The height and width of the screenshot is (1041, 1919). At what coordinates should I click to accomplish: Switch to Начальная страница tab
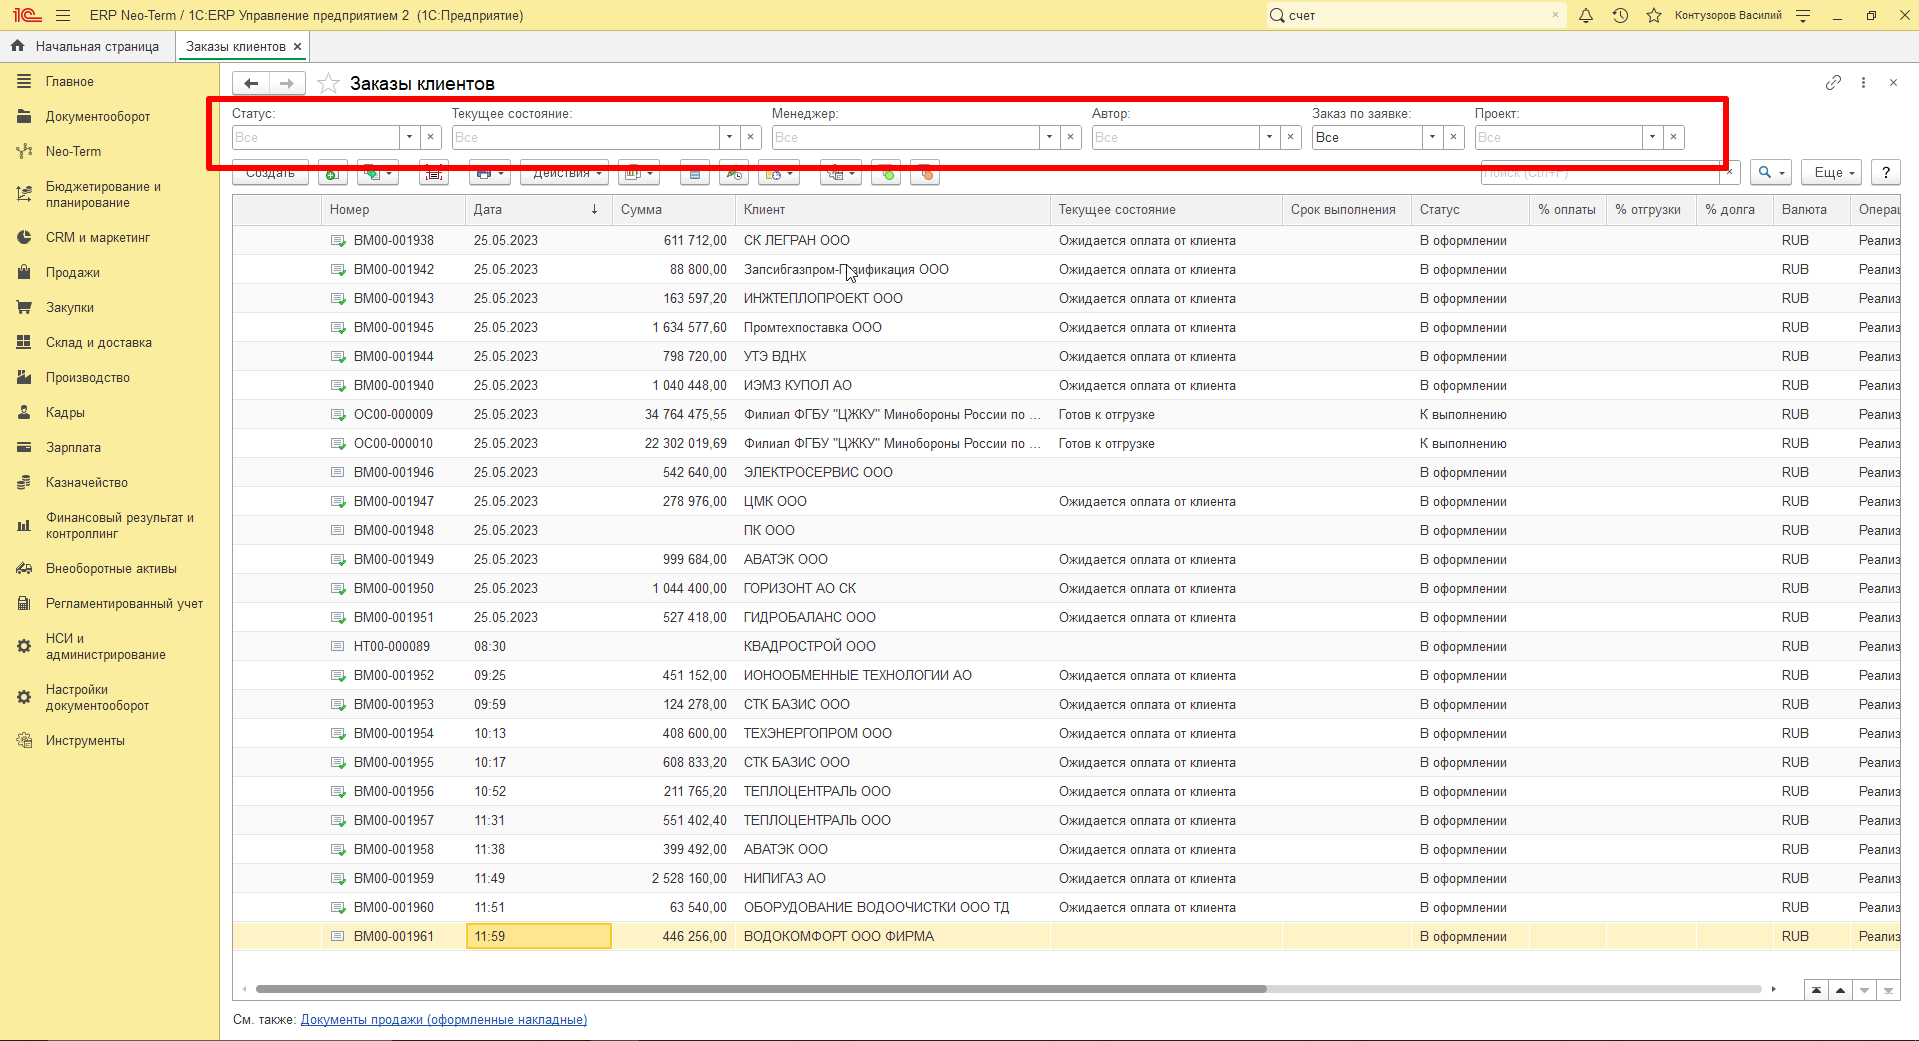[x=87, y=46]
